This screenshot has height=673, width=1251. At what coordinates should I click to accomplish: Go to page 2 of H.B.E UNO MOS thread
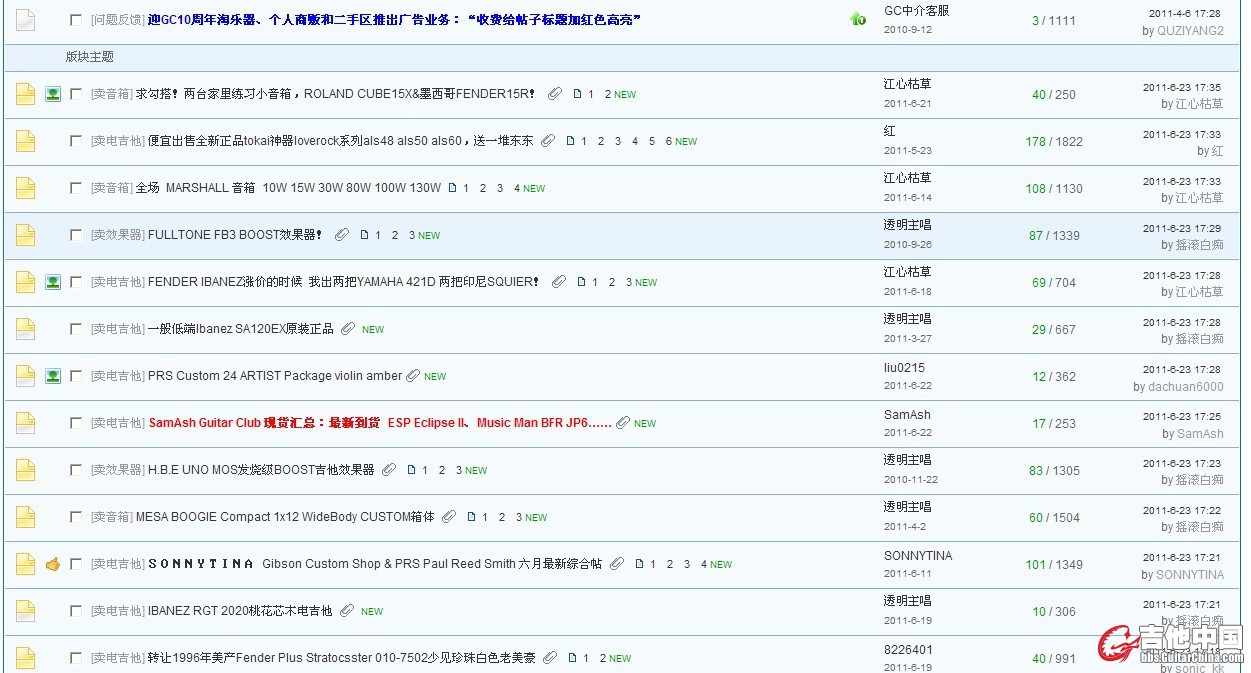[441, 470]
